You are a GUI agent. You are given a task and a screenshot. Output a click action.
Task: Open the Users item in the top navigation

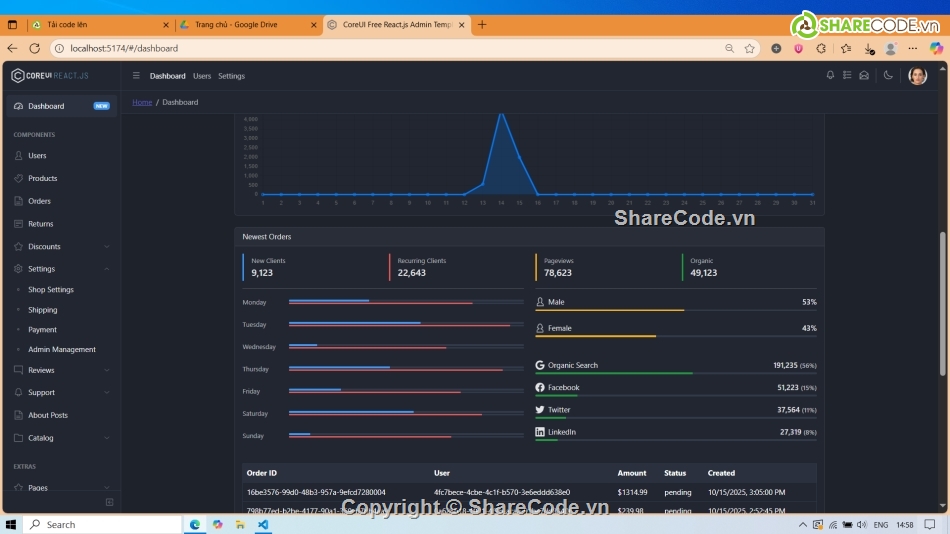pos(202,76)
